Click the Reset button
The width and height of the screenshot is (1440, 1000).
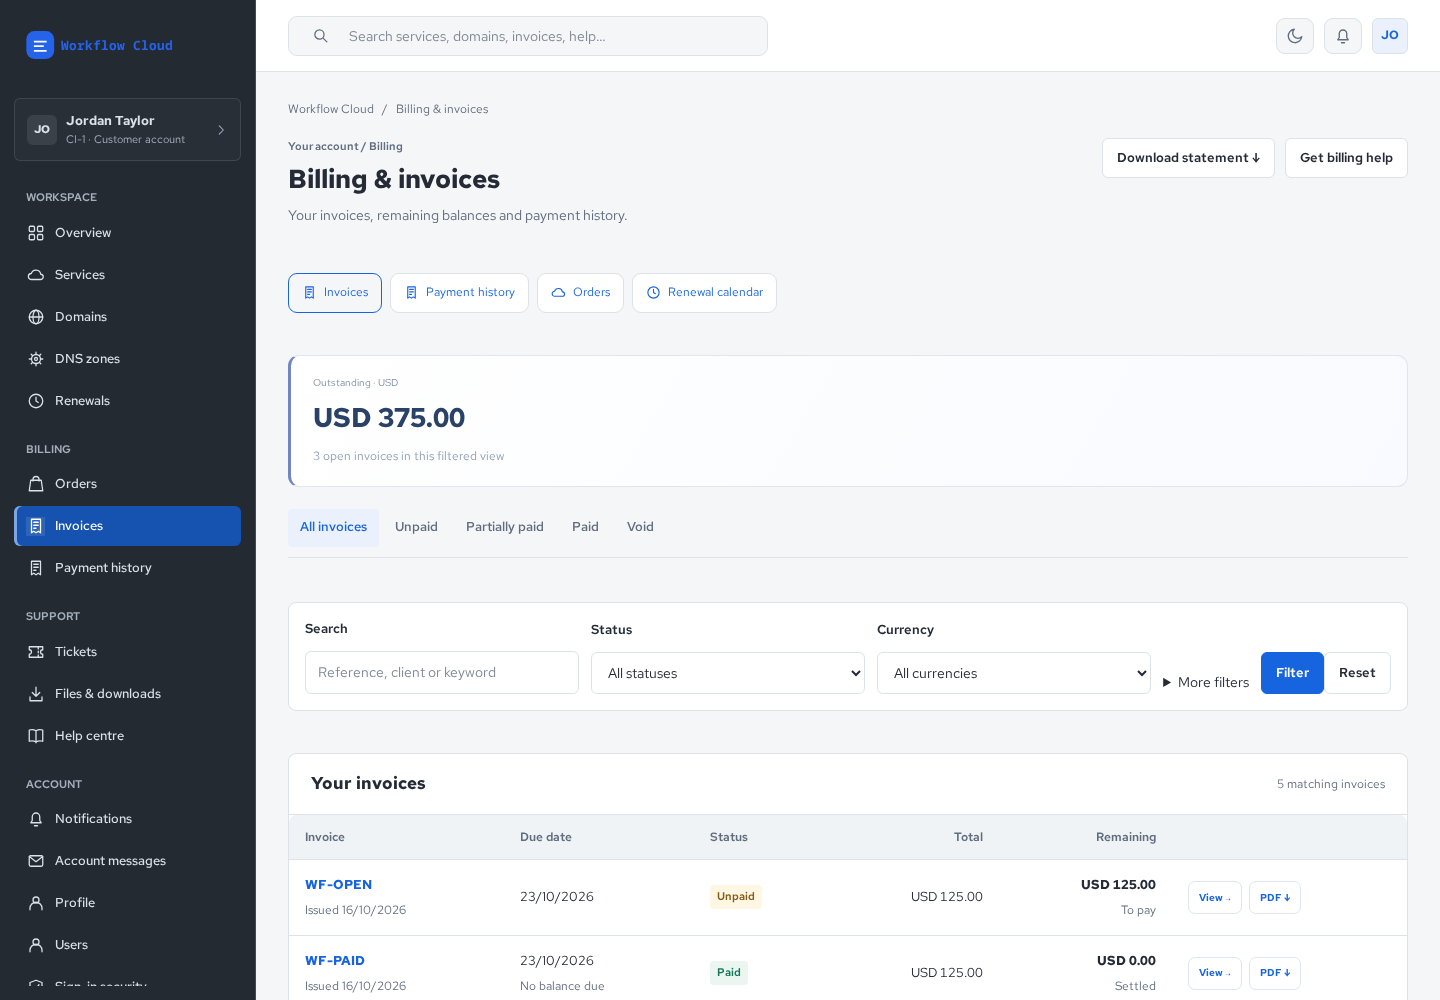pos(1357,673)
